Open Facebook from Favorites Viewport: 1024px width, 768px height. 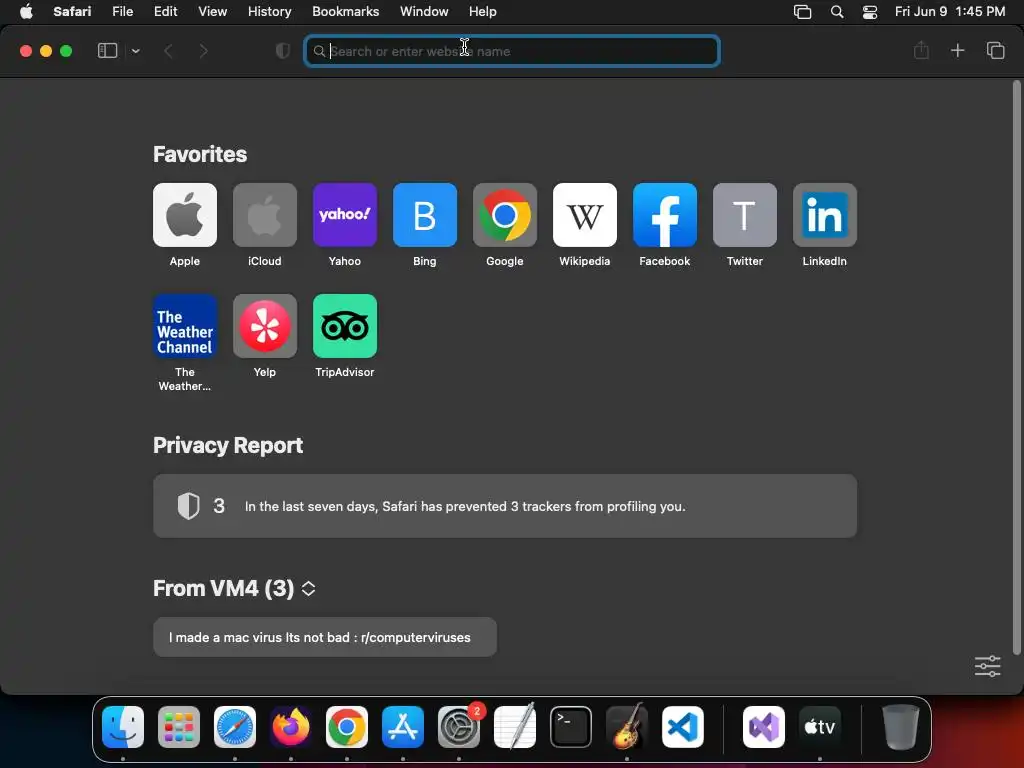point(665,215)
